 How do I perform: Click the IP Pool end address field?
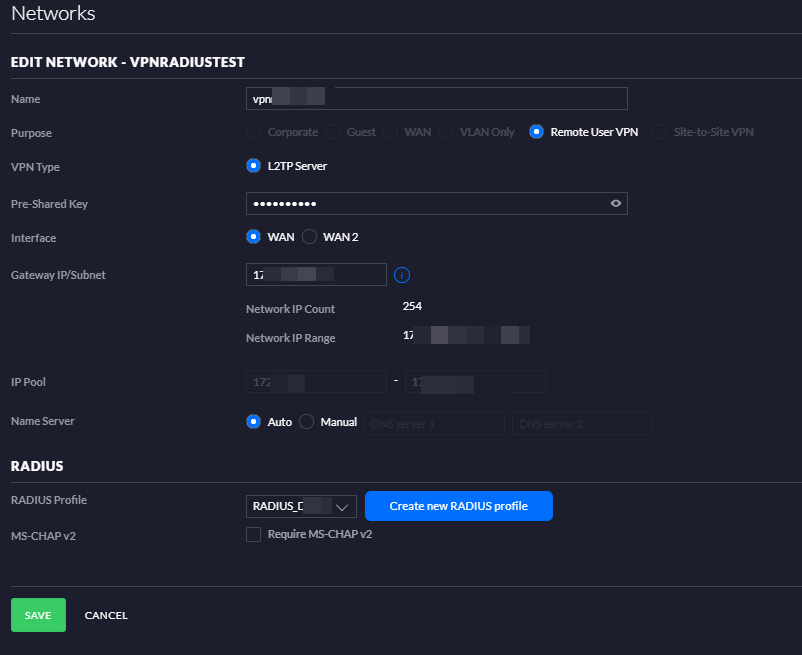[x=475, y=381]
